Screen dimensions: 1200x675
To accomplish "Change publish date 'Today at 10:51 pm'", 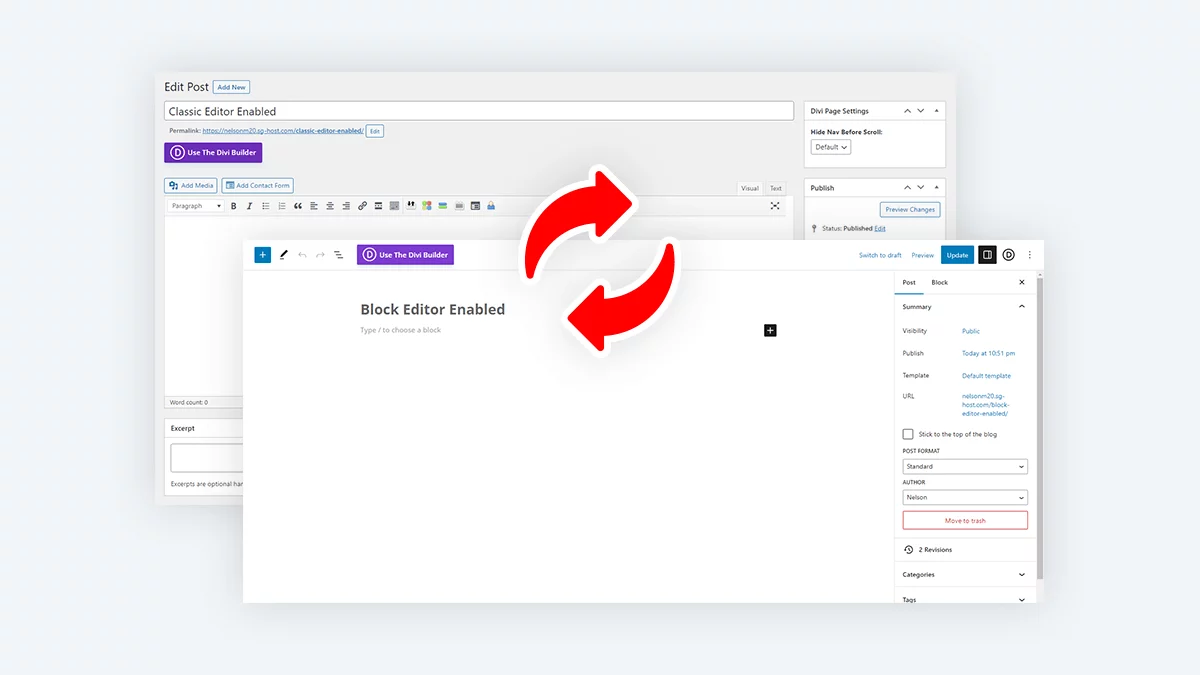I will click(988, 353).
